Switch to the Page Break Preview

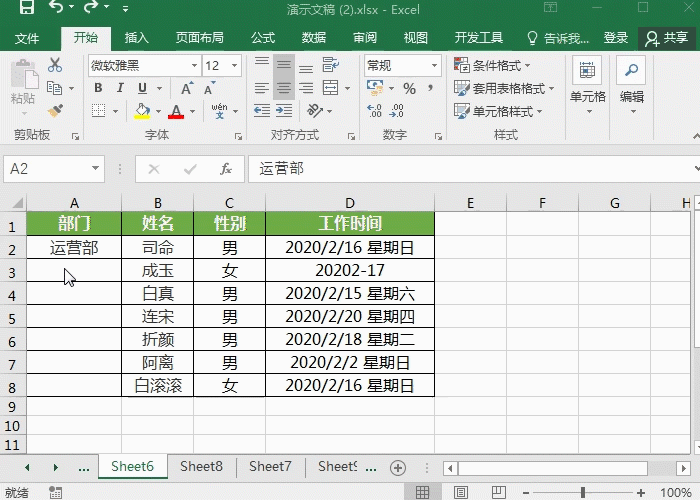[499, 492]
